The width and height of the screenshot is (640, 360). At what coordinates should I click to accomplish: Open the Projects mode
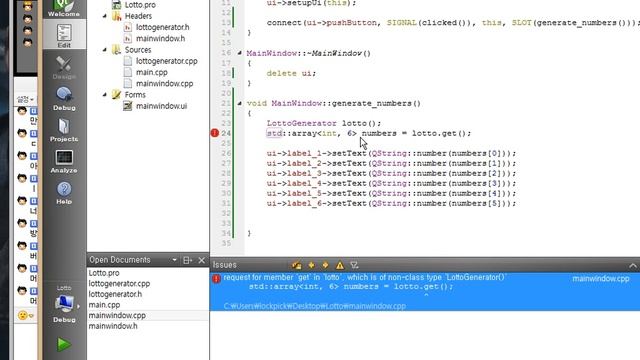pos(64,130)
